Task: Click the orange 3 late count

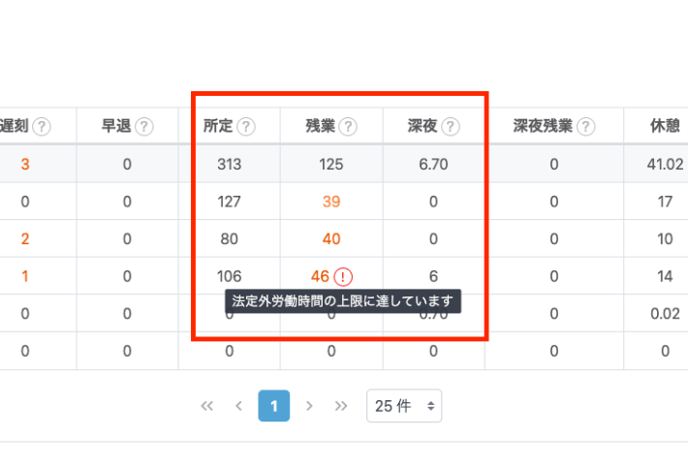Action: coord(25,164)
